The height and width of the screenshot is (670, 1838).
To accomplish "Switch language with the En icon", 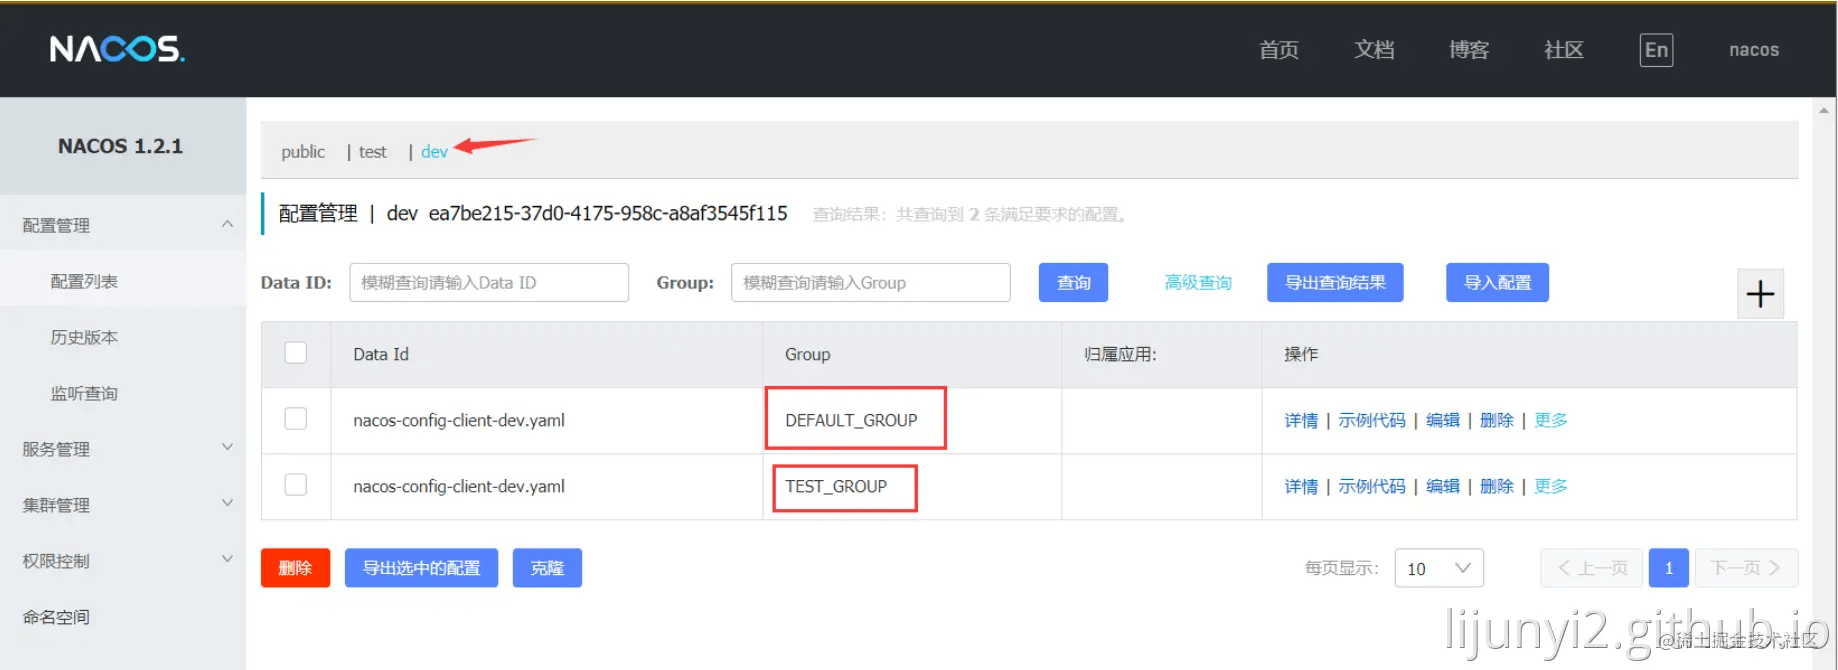I will 1656,50.
